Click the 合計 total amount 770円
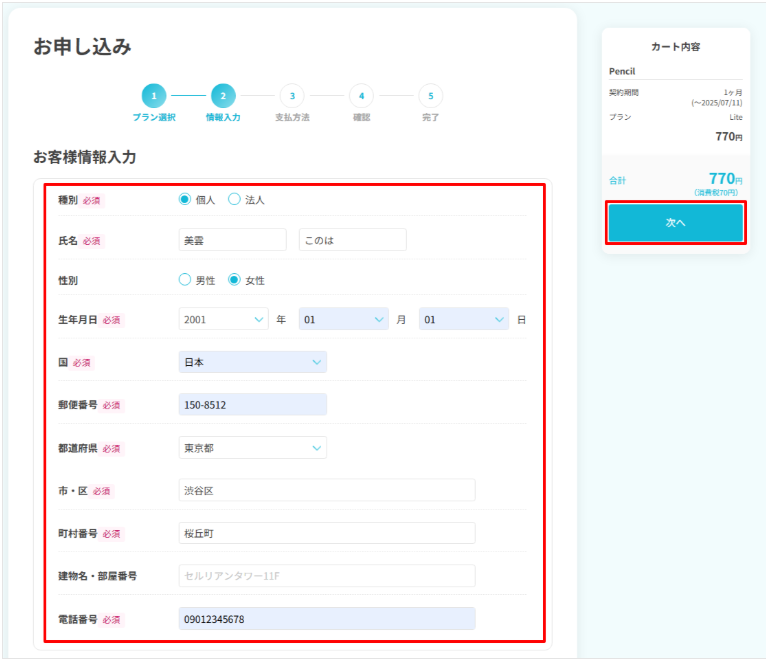 [726, 179]
